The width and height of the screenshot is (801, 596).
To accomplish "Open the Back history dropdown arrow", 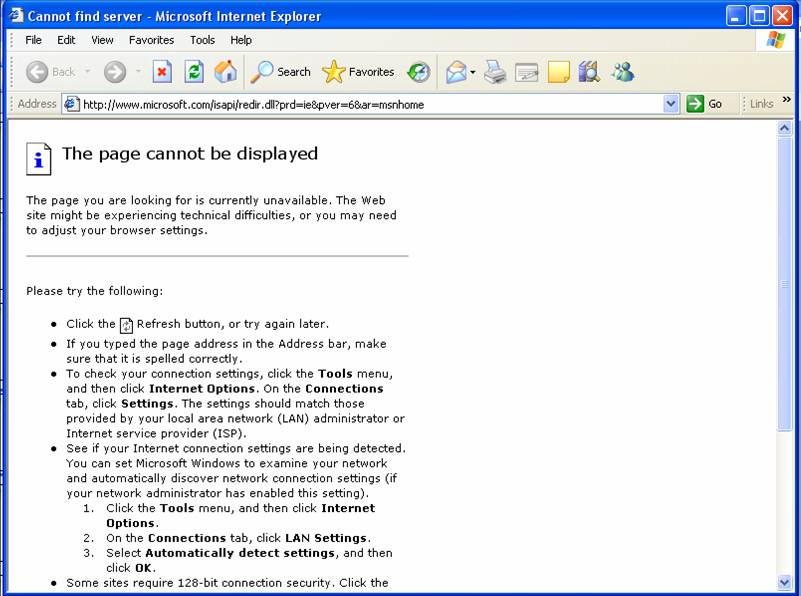I will pyautogui.click(x=87, y=71).
